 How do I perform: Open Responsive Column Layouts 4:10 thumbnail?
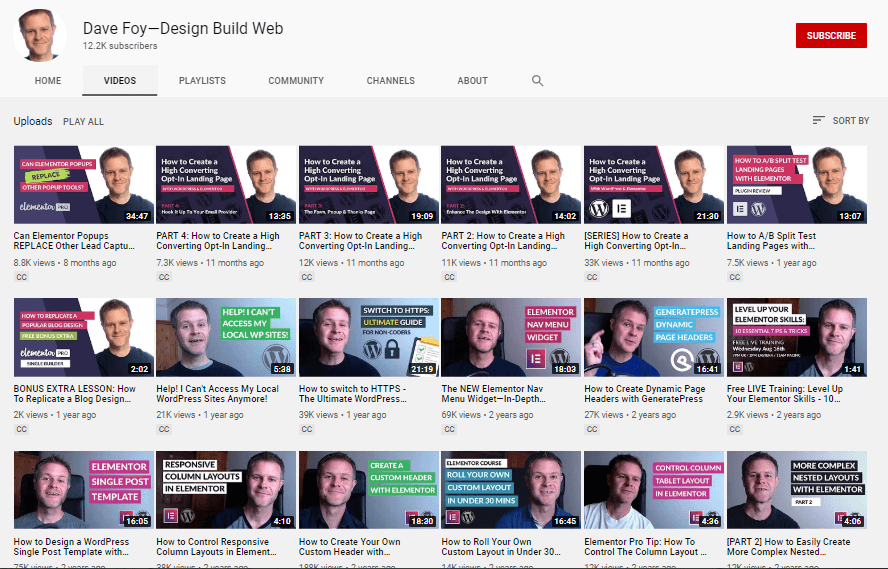(x=226, y=490)
